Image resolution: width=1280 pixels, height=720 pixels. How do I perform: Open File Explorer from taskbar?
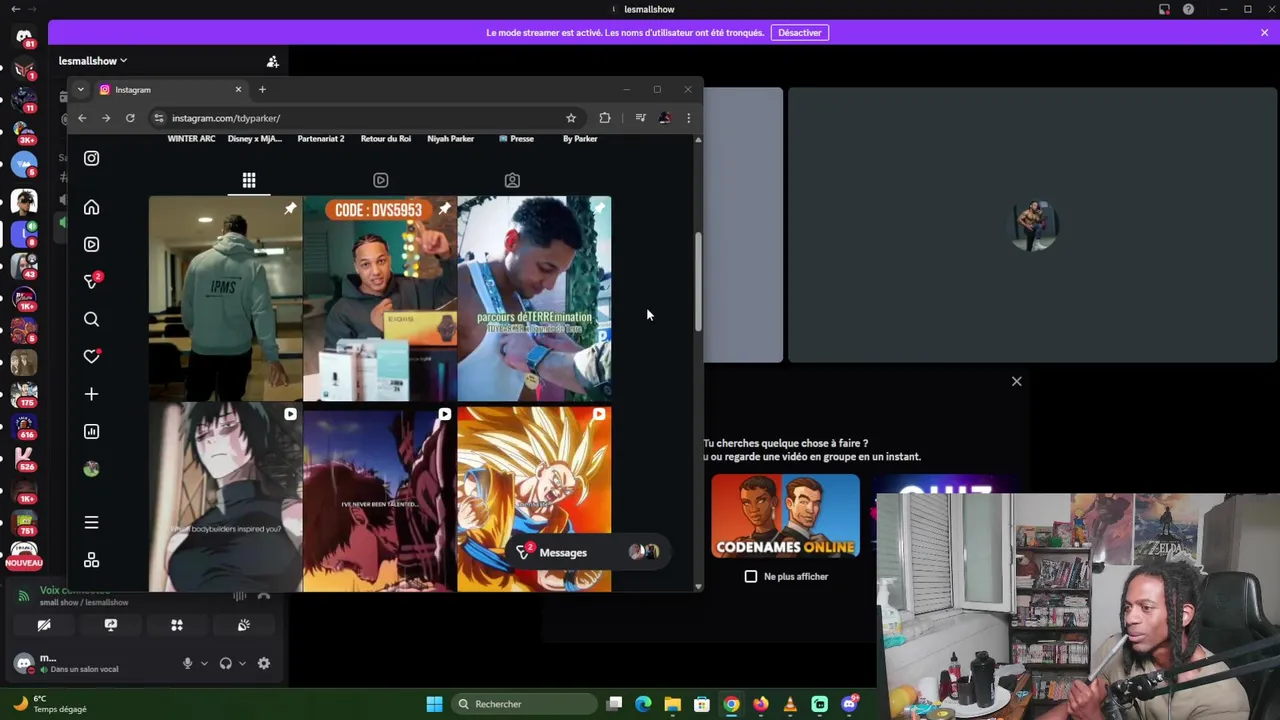pyautogui.click(x=672, y=704)
